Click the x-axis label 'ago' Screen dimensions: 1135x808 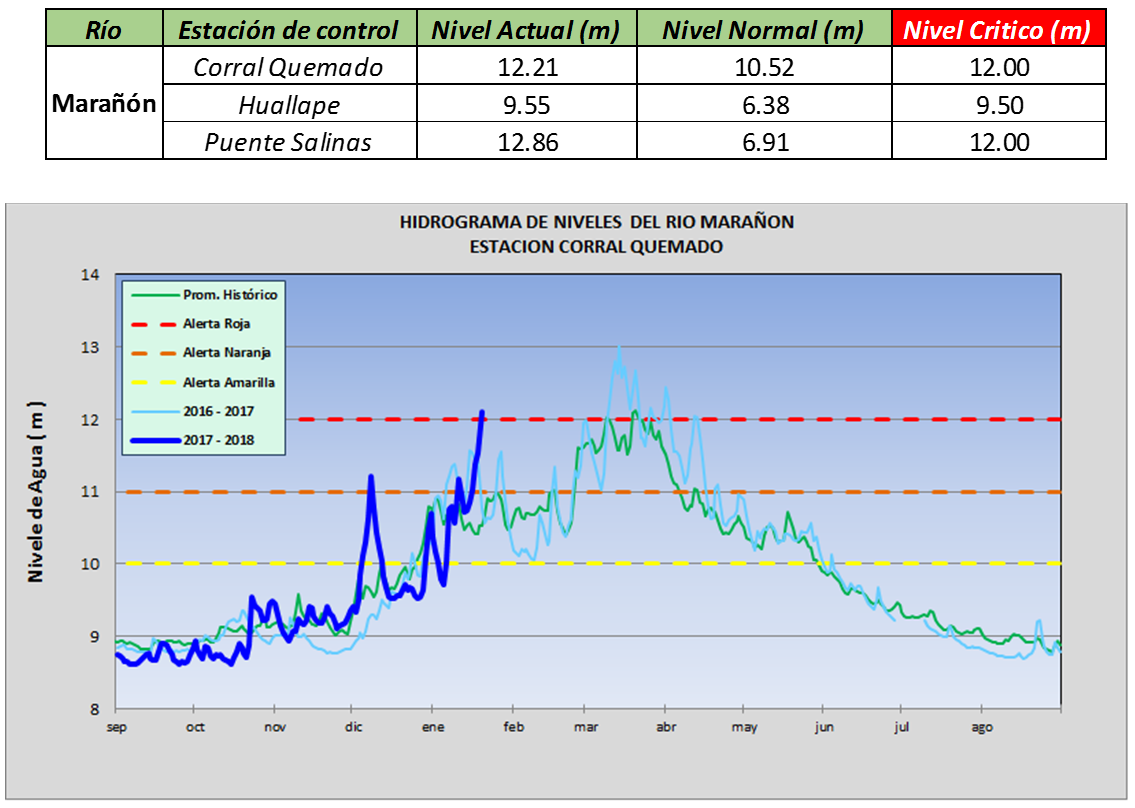[x=982, y=727]
